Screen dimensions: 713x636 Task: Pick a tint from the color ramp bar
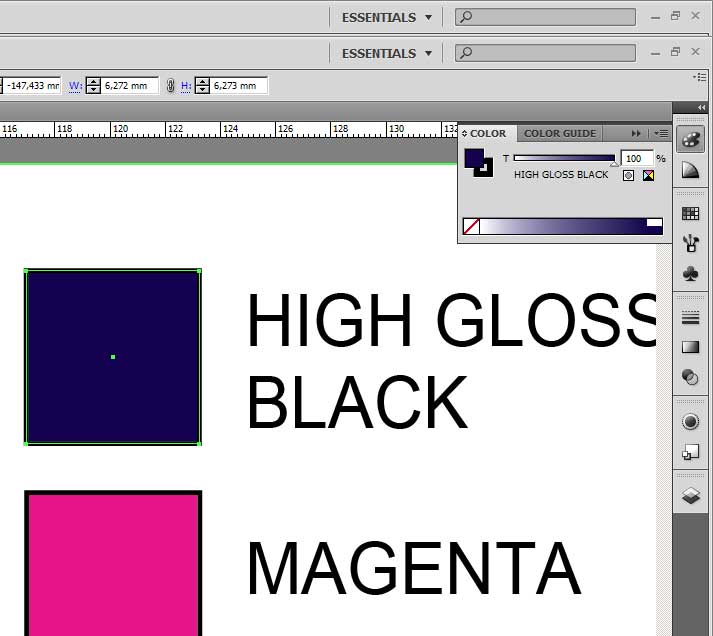point(563,226)
